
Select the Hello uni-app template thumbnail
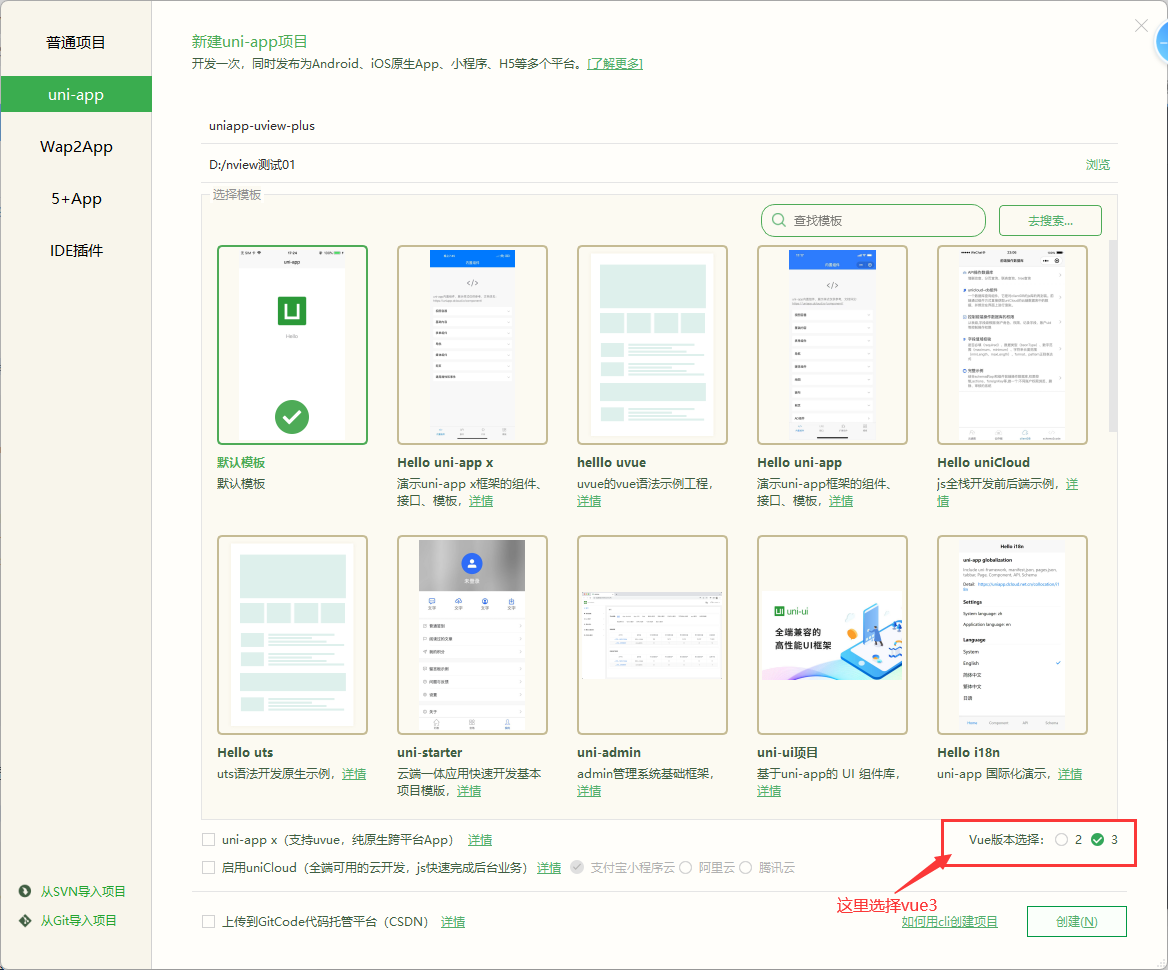click(832, 345)
